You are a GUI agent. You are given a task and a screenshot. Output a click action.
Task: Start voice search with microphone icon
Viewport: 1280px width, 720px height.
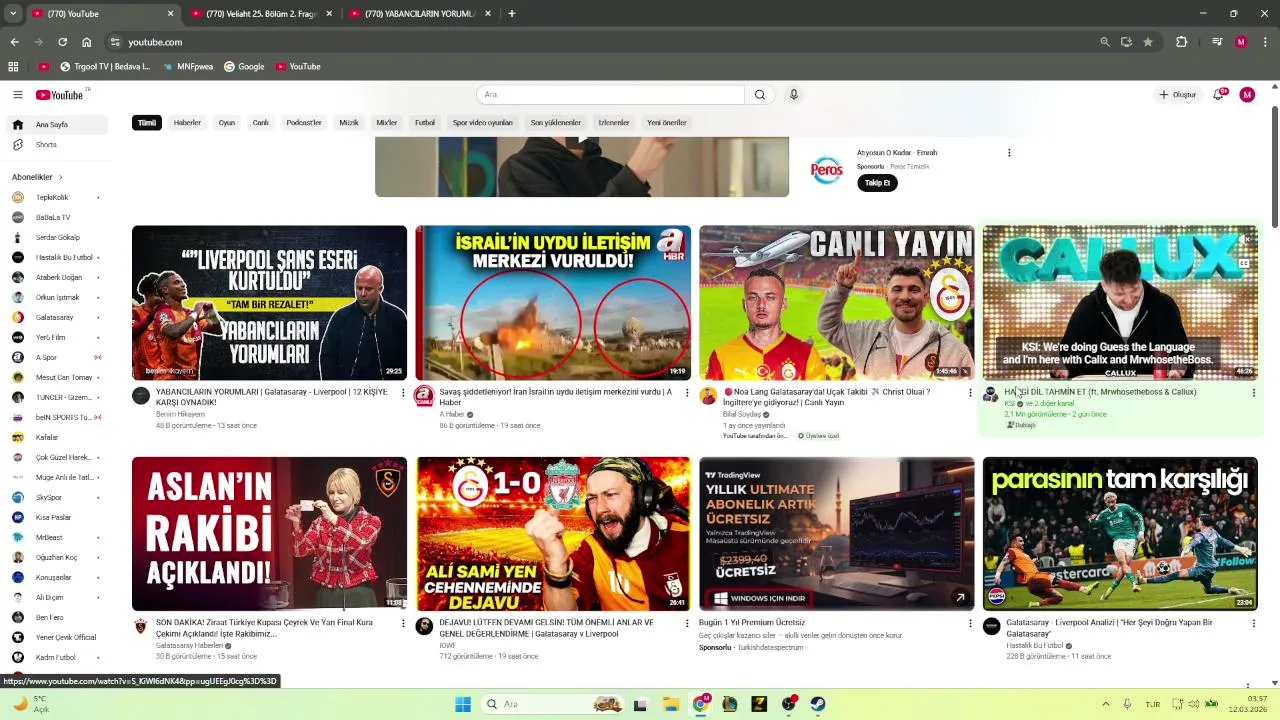794,95
